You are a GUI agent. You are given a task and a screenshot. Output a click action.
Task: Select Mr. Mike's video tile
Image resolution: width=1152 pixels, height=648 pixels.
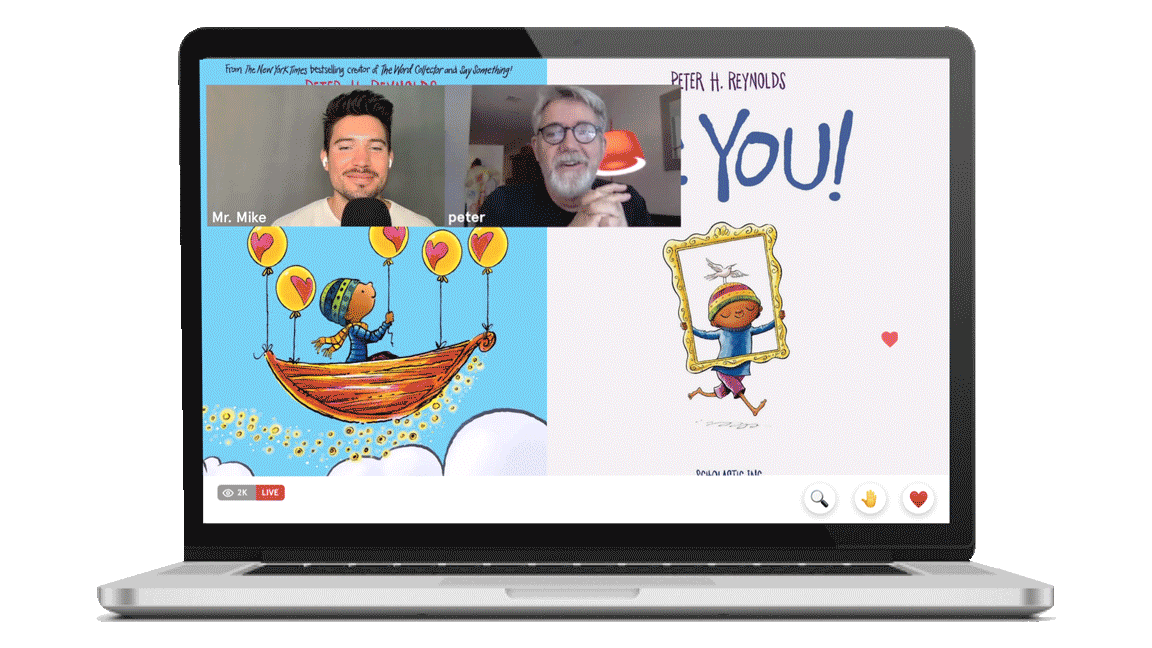[325, 156]
